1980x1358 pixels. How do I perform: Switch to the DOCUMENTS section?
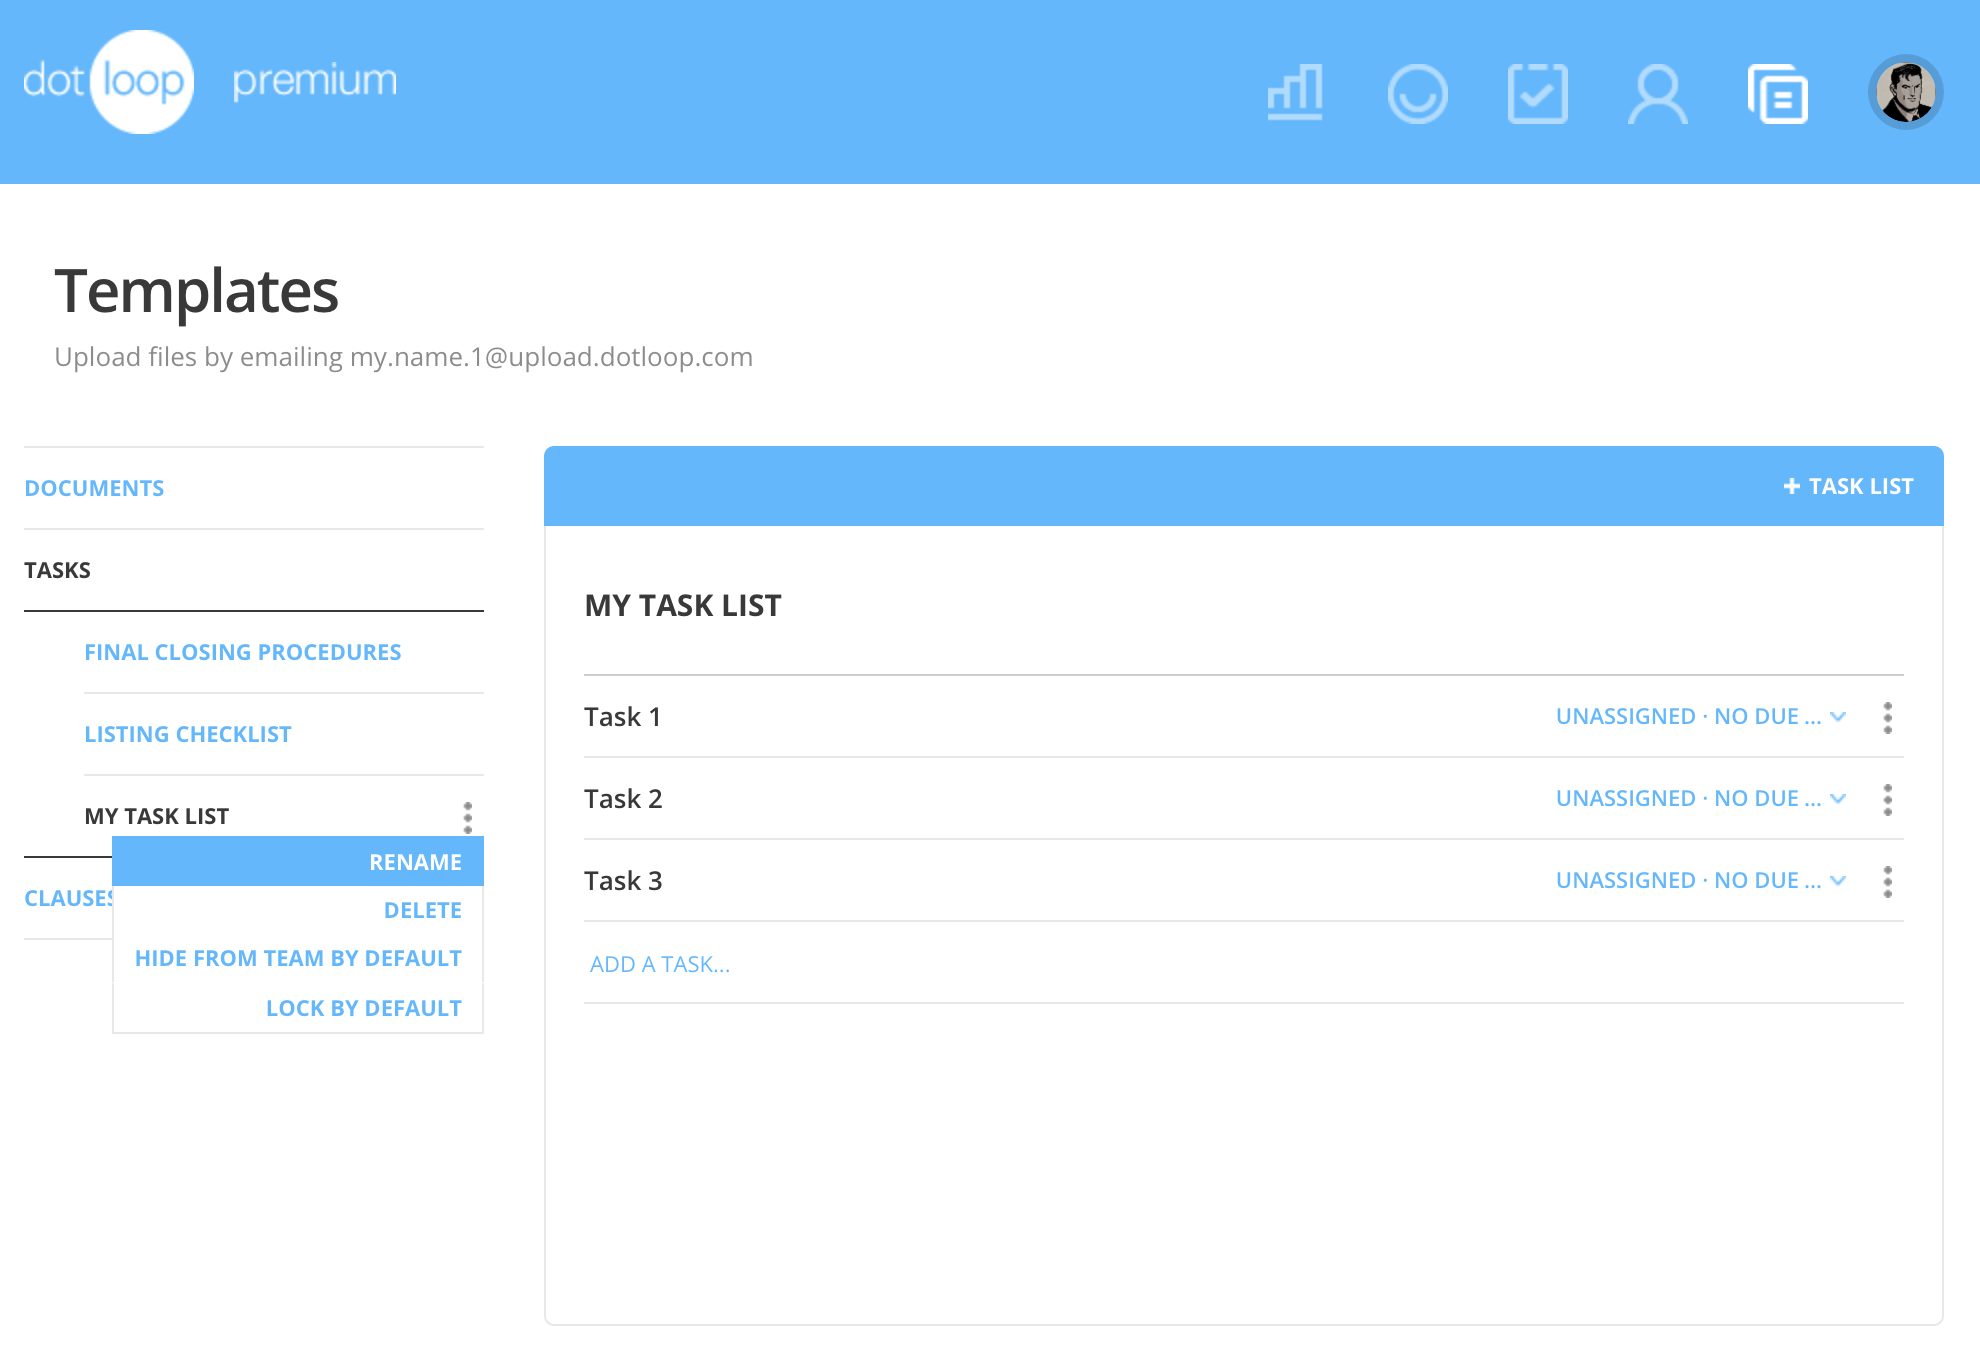pos(94,487)
